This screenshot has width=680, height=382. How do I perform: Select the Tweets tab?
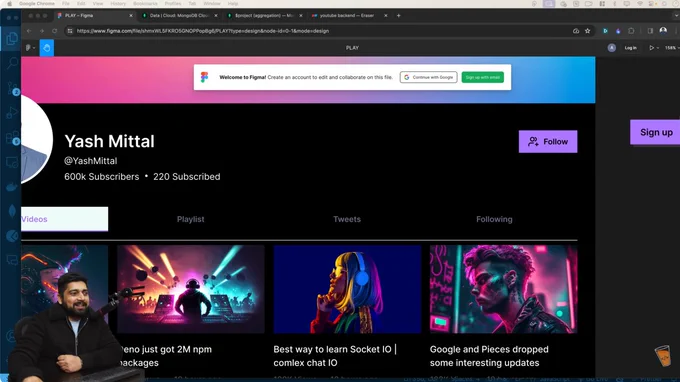click(347, 219)
